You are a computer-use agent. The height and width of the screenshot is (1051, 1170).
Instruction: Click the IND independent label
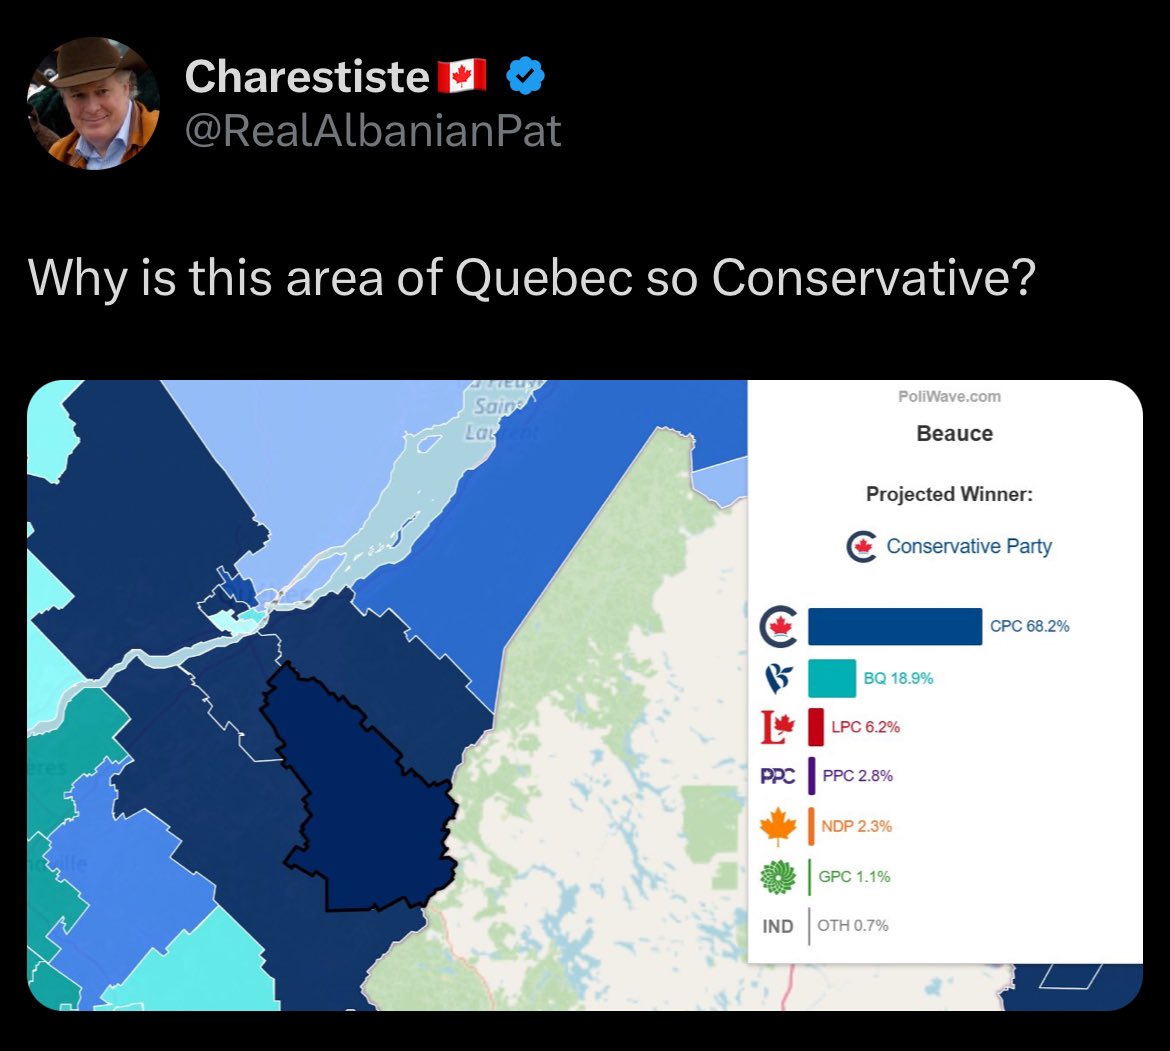[778, 926]
